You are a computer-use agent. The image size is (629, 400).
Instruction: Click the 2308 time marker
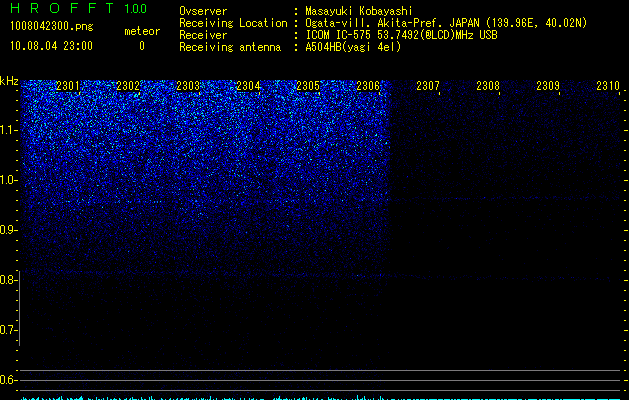[488, 86]
